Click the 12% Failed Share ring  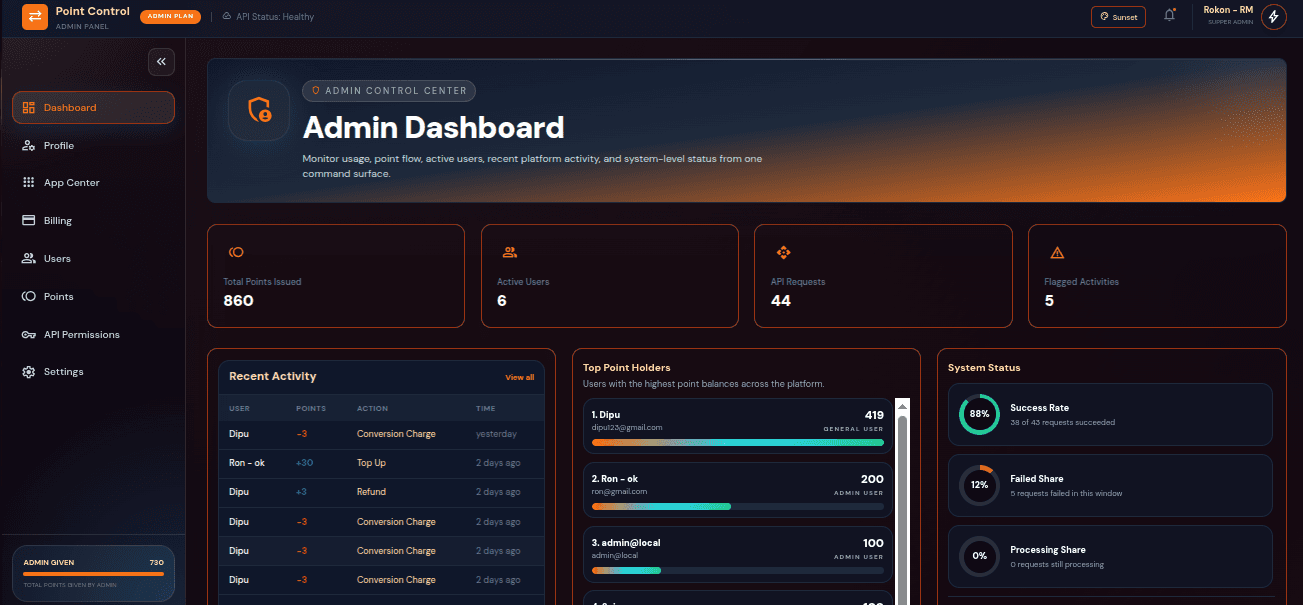click(979, 485)
